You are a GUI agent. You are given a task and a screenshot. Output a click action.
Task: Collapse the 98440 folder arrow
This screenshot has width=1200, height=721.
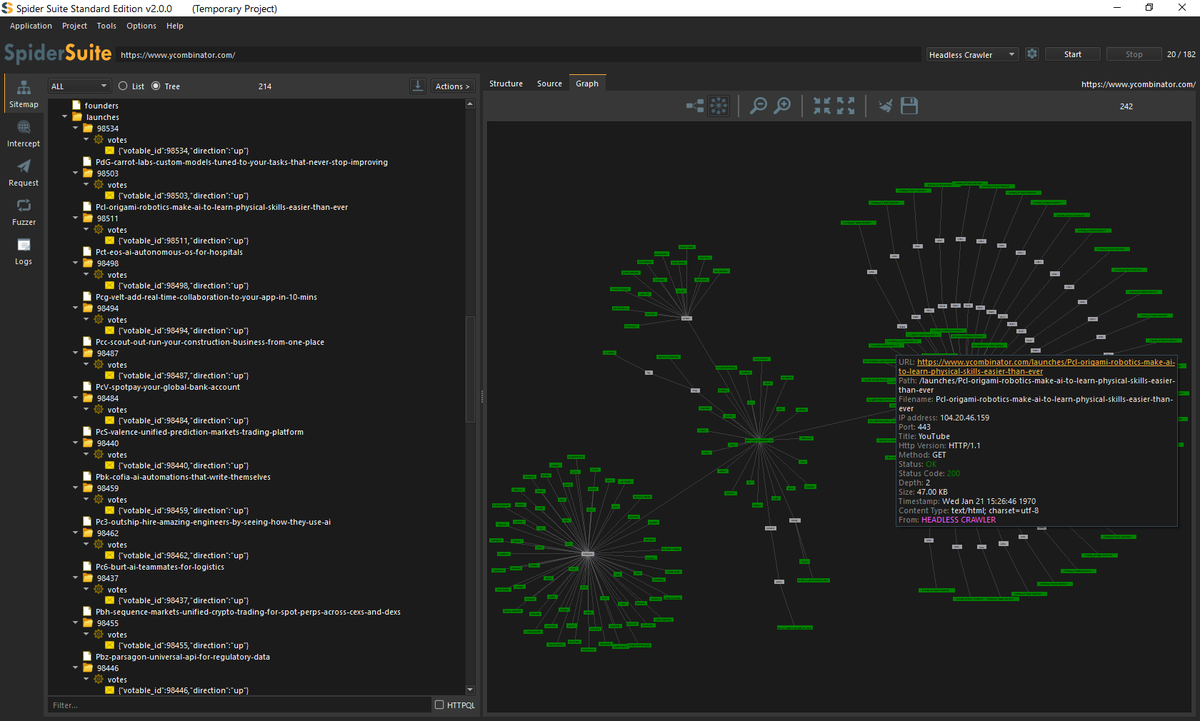[x=75, y=443]
